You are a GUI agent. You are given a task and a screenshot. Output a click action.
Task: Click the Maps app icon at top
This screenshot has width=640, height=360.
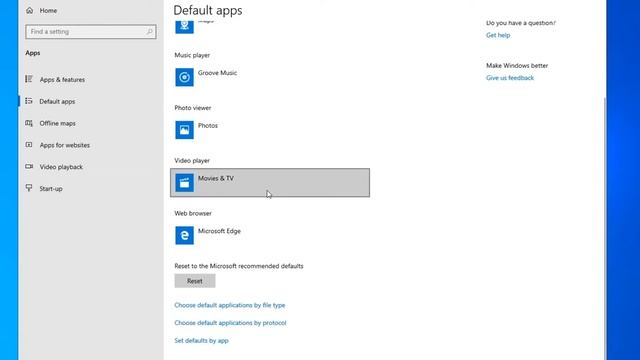point(184,26)
